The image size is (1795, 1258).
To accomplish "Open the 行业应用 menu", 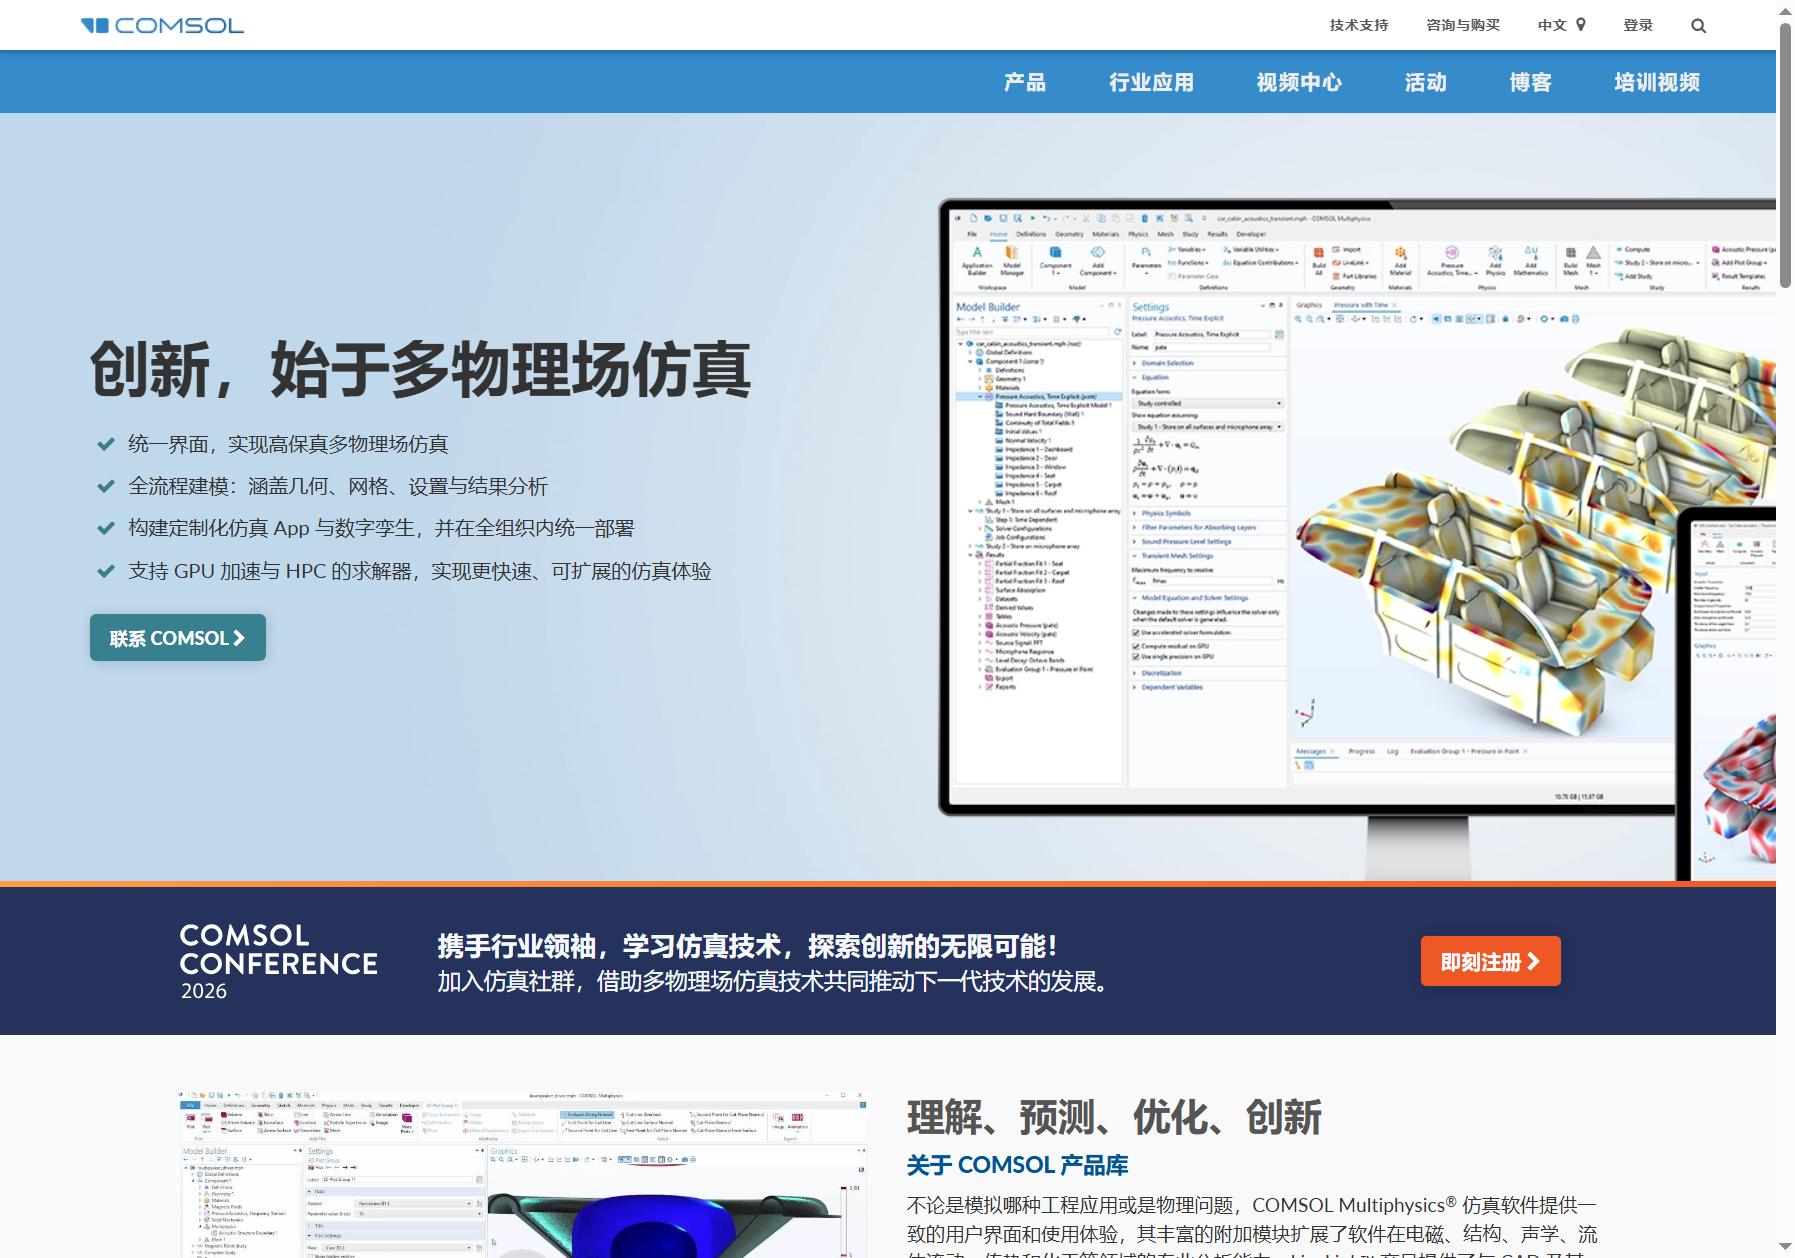I will 1151,82.
